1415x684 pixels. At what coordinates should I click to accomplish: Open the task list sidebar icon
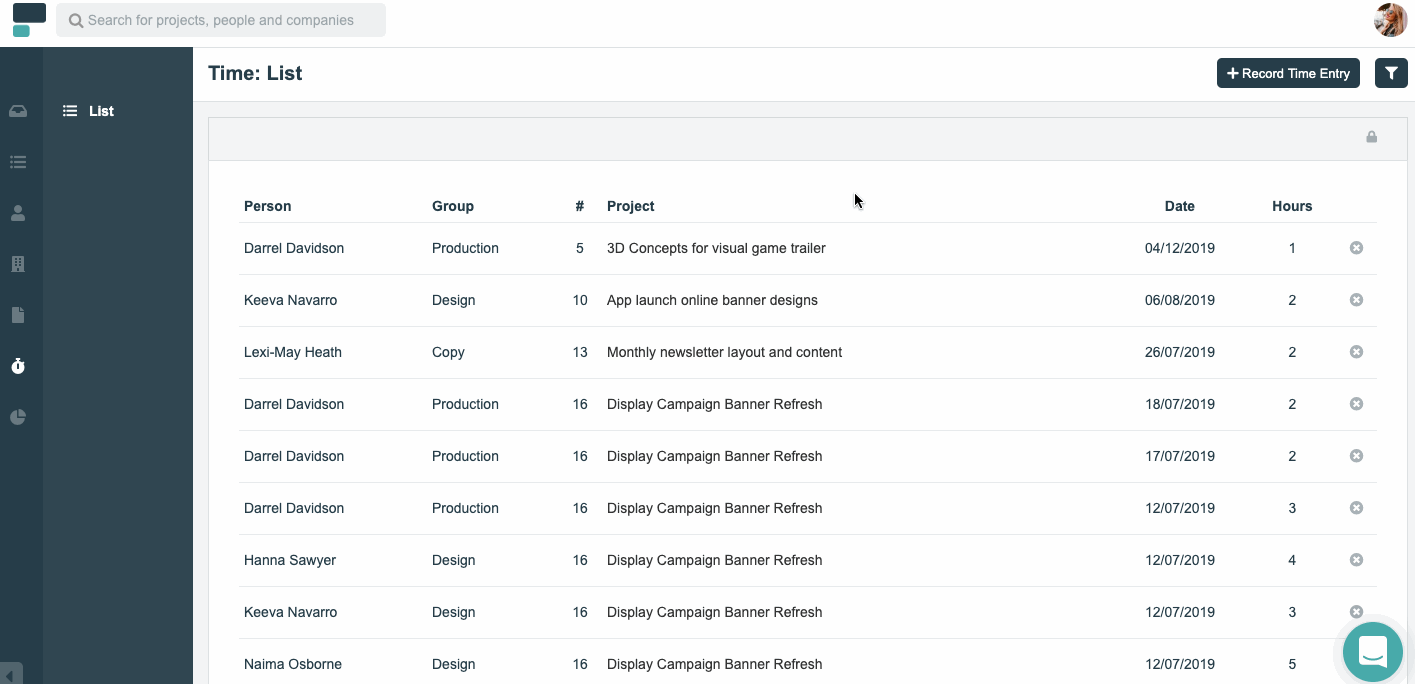(x=18, y=162)
